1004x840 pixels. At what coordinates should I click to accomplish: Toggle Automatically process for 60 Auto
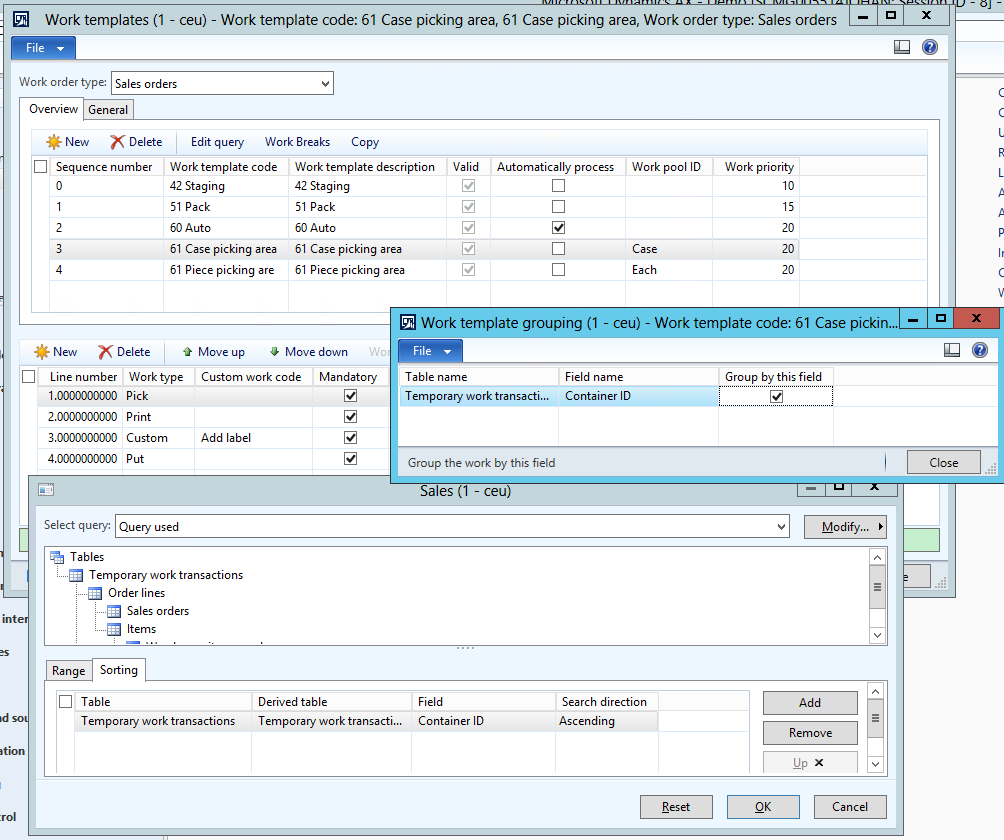point(558,228)
